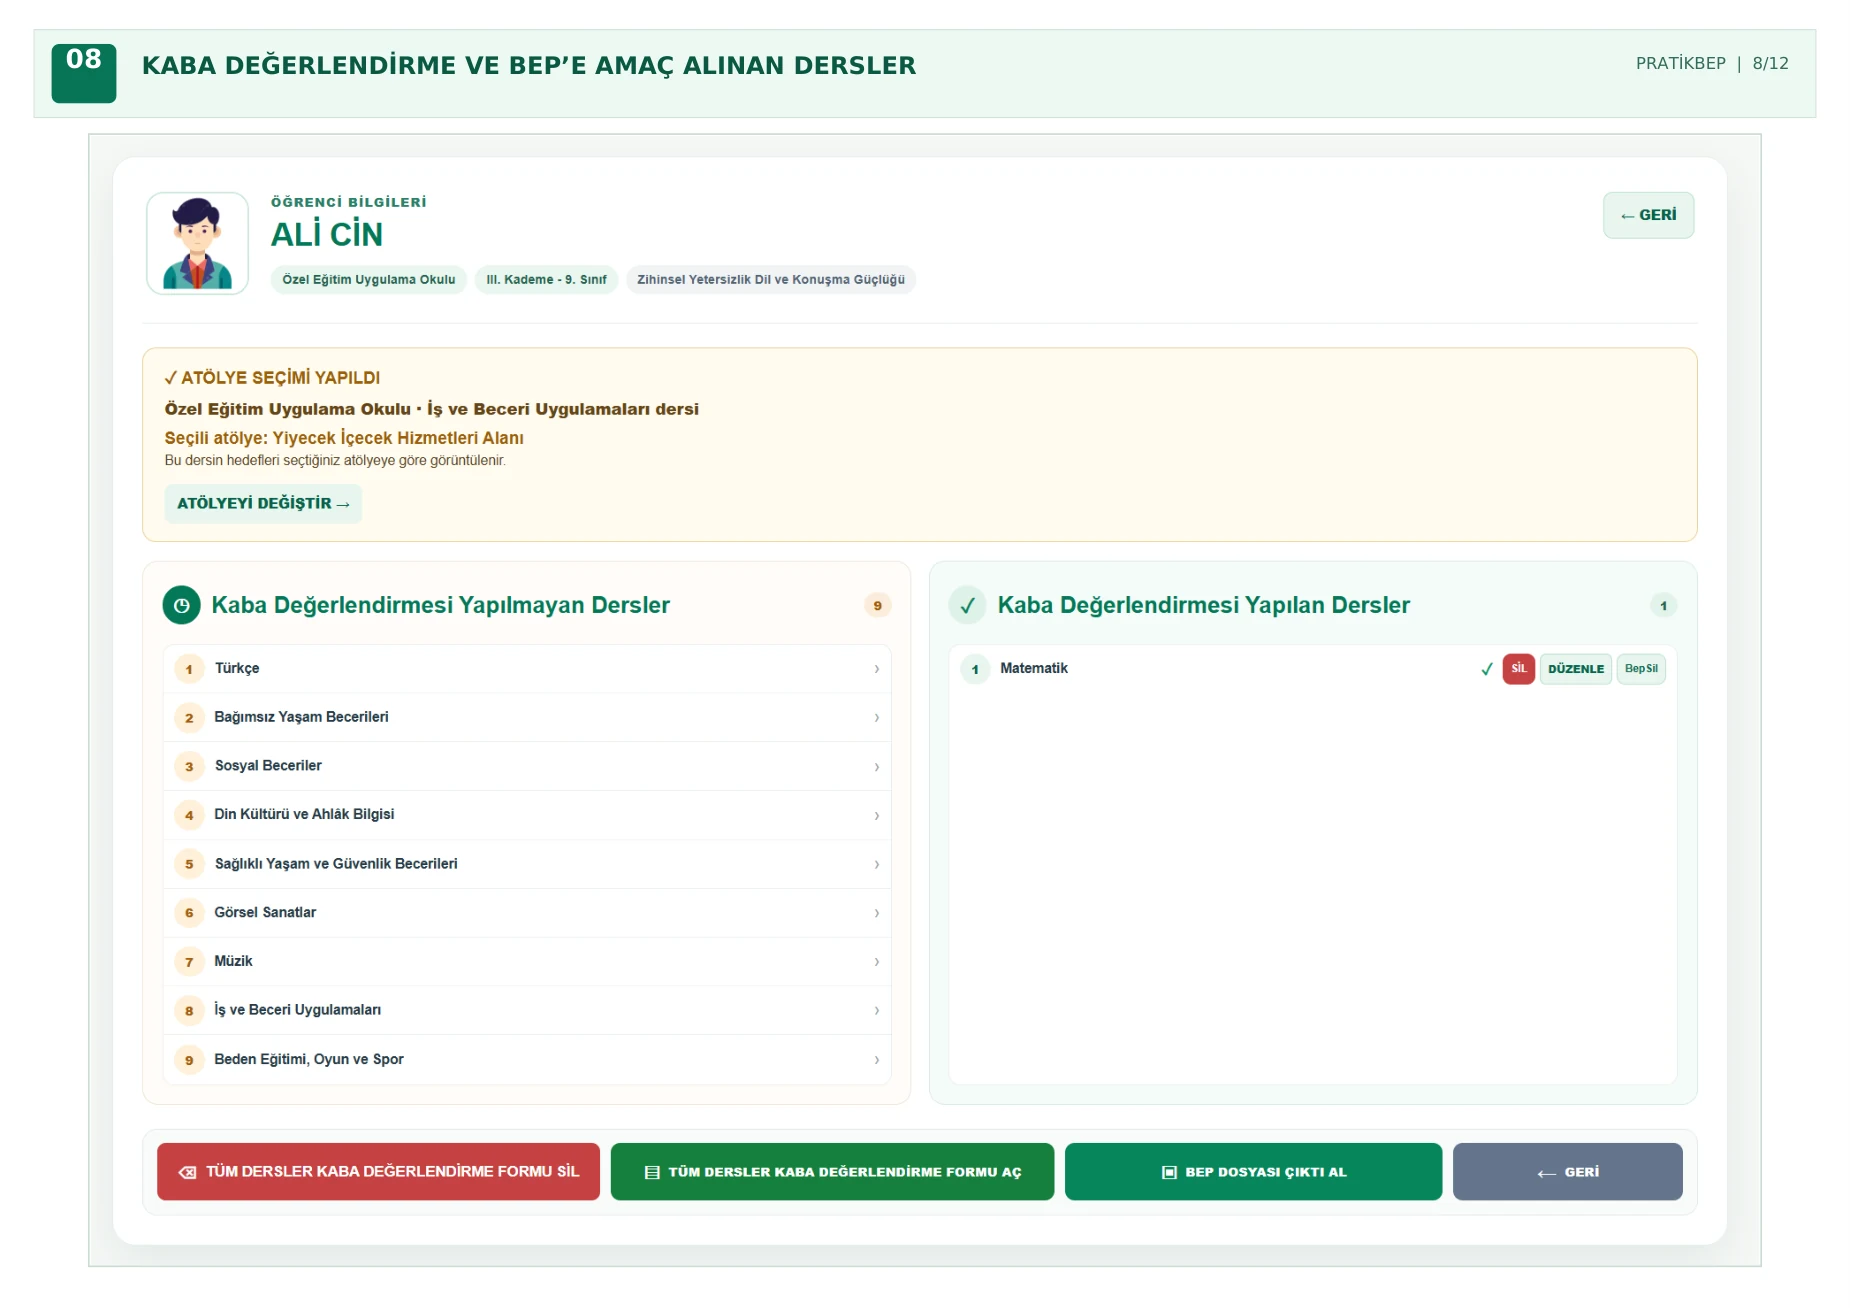The width and height of the screenshot is (1850, 1309).
Task: Click the Özel Eğitim Uygulama Okulu tag
Action: (368, 279)
